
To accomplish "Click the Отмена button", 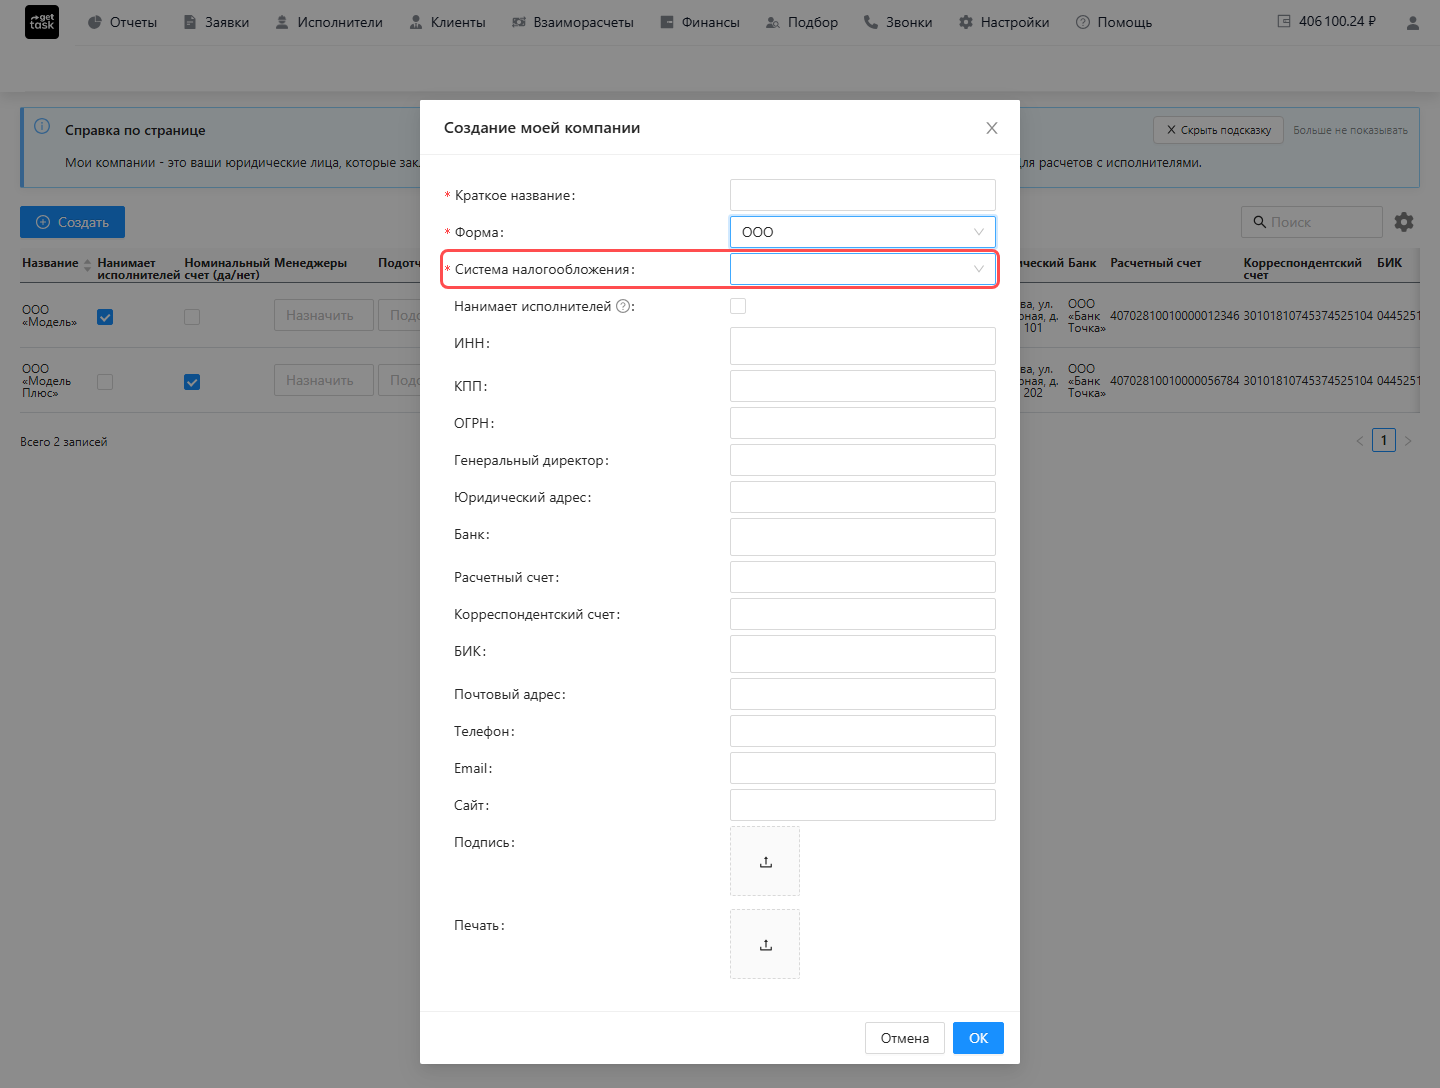I will 905,1038.
